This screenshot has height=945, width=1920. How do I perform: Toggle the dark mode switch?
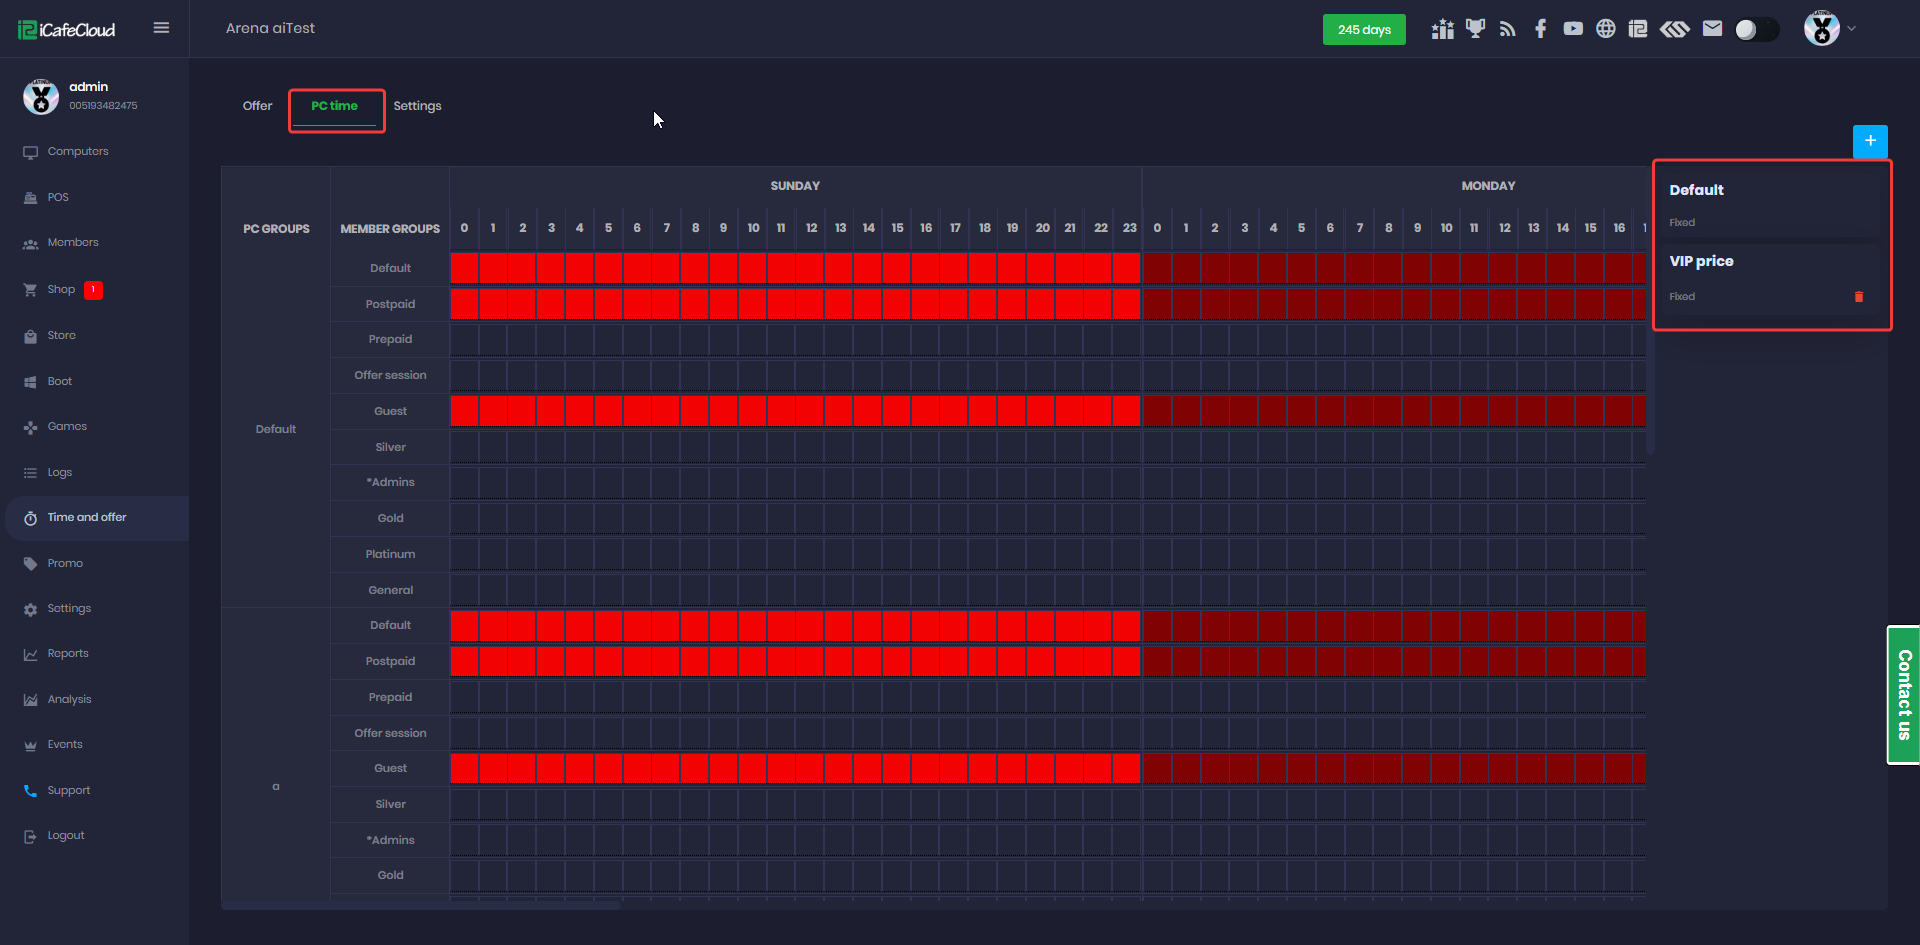1756,30
